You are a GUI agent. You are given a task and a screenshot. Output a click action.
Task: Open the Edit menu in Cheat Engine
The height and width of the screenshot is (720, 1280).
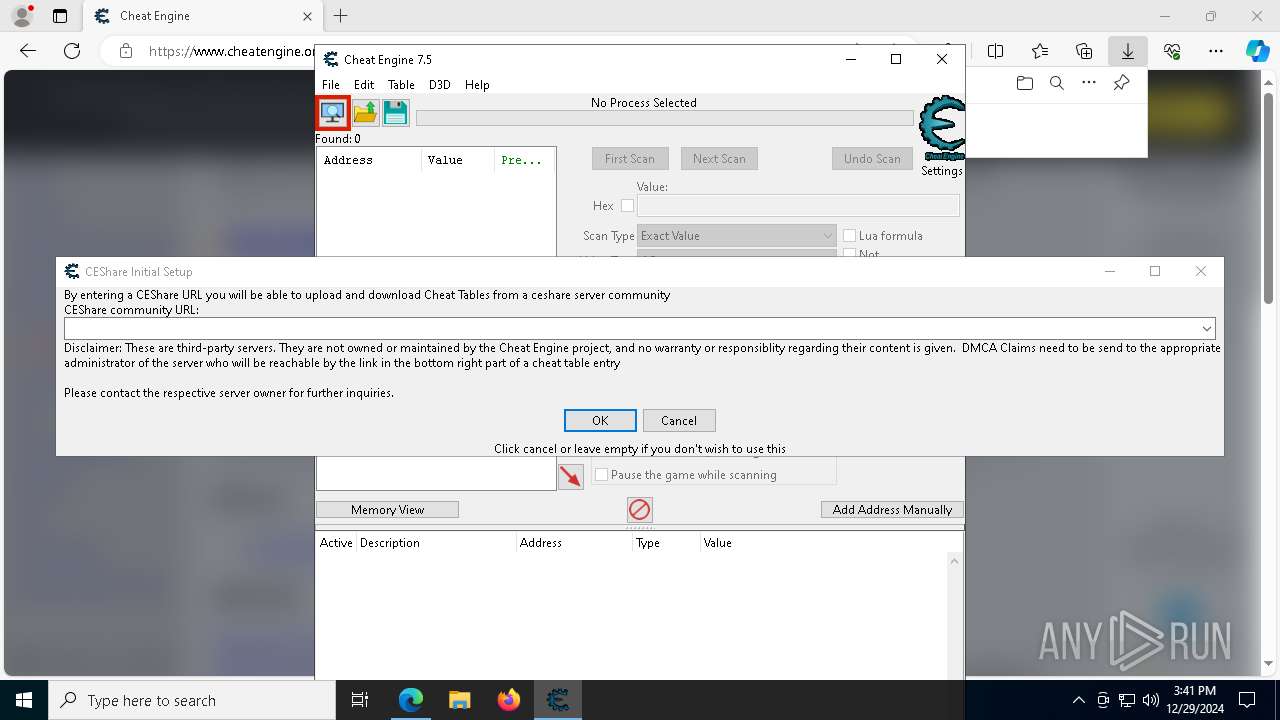pos(364,85)
